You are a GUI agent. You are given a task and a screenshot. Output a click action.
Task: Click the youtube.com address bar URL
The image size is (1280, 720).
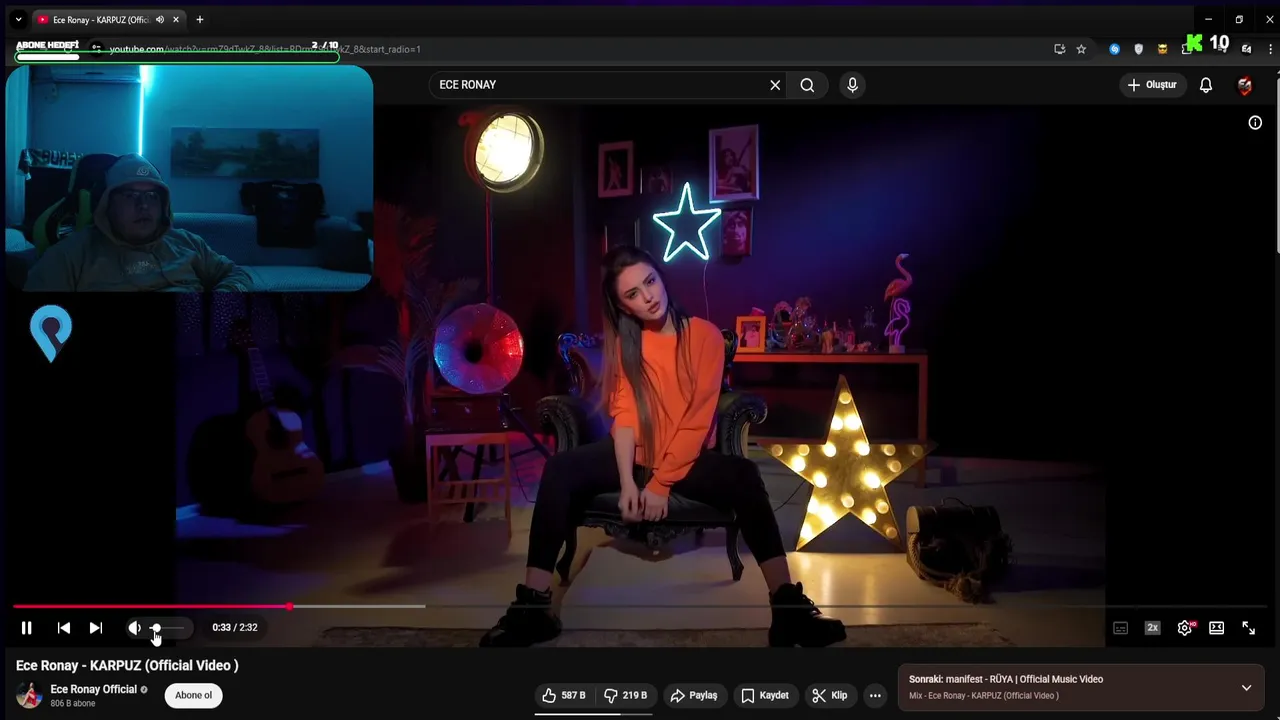[x=265, y=49]
